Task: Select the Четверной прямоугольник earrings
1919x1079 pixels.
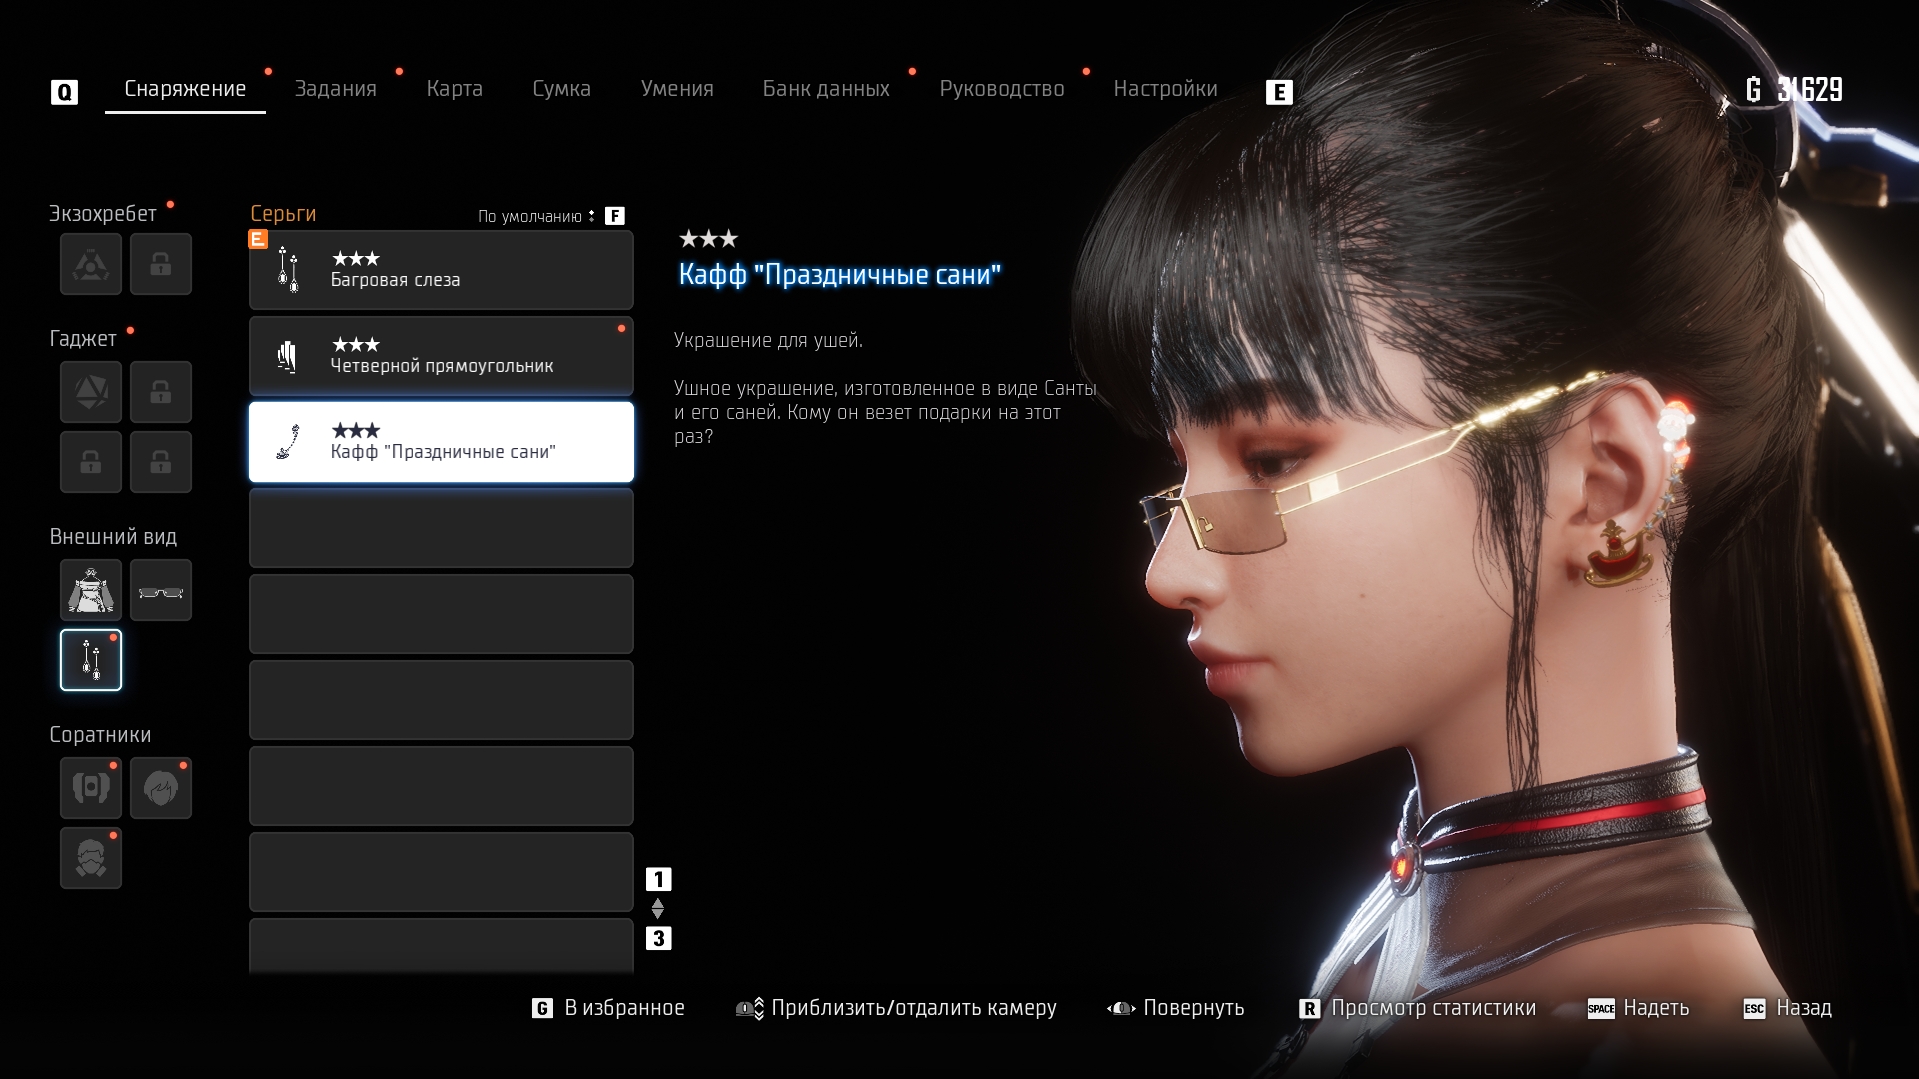Action: coord(441,356)
